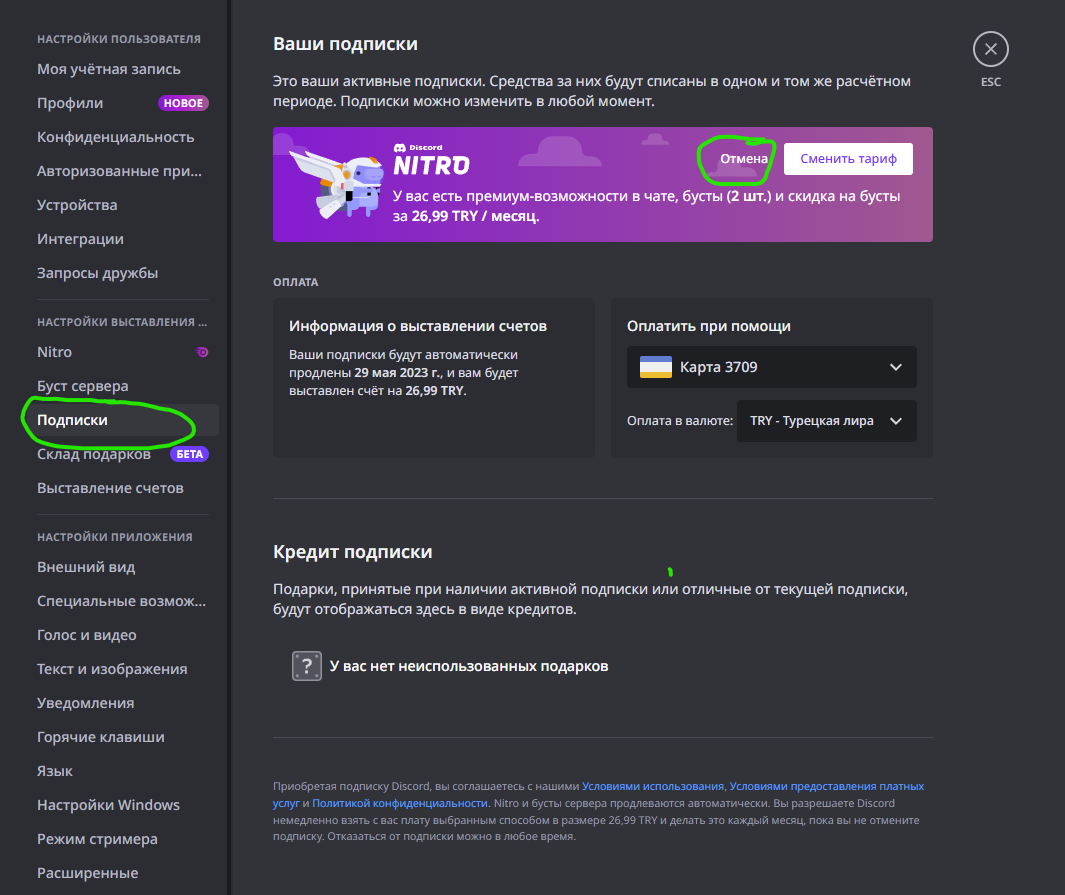Click 'Информация о выставлении счетов' heading
The width and height of the screenshot is (1065, 895).
418,326
